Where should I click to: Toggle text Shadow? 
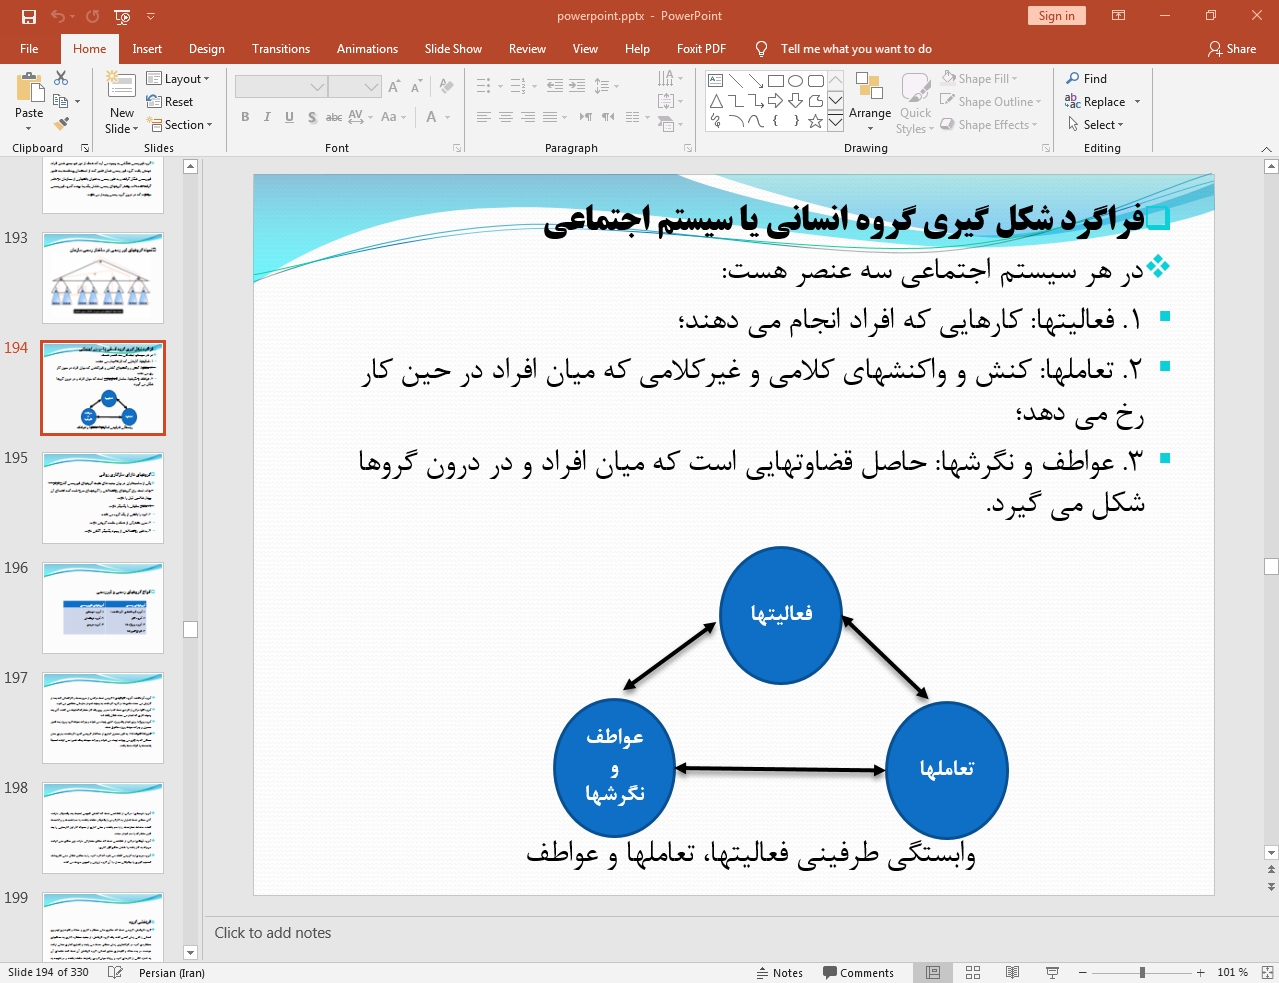point(312,117)
